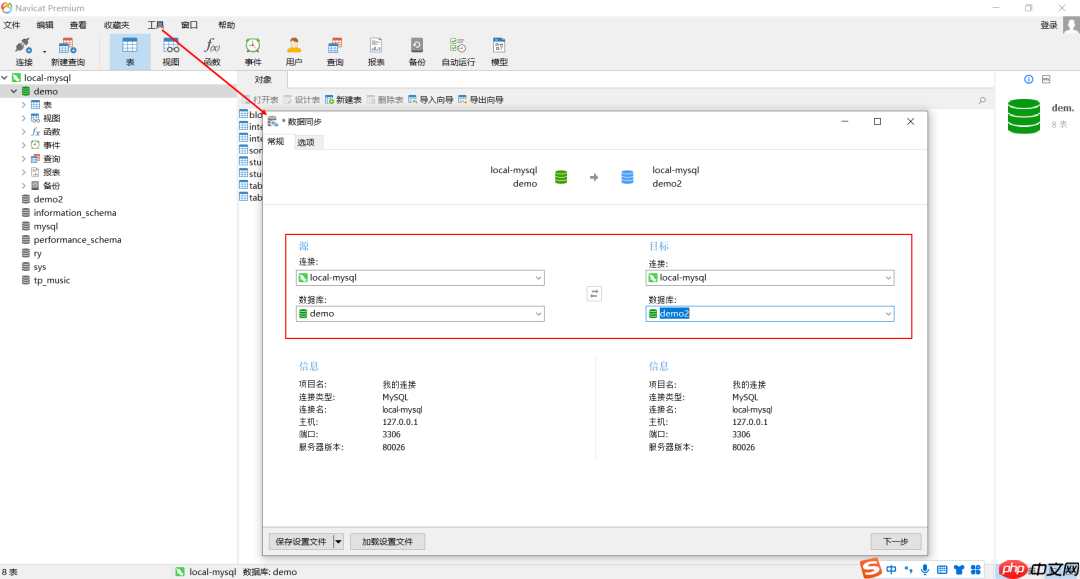Swap source and target with the swap button
The image size is (1080, 579).
coord(595,293)
